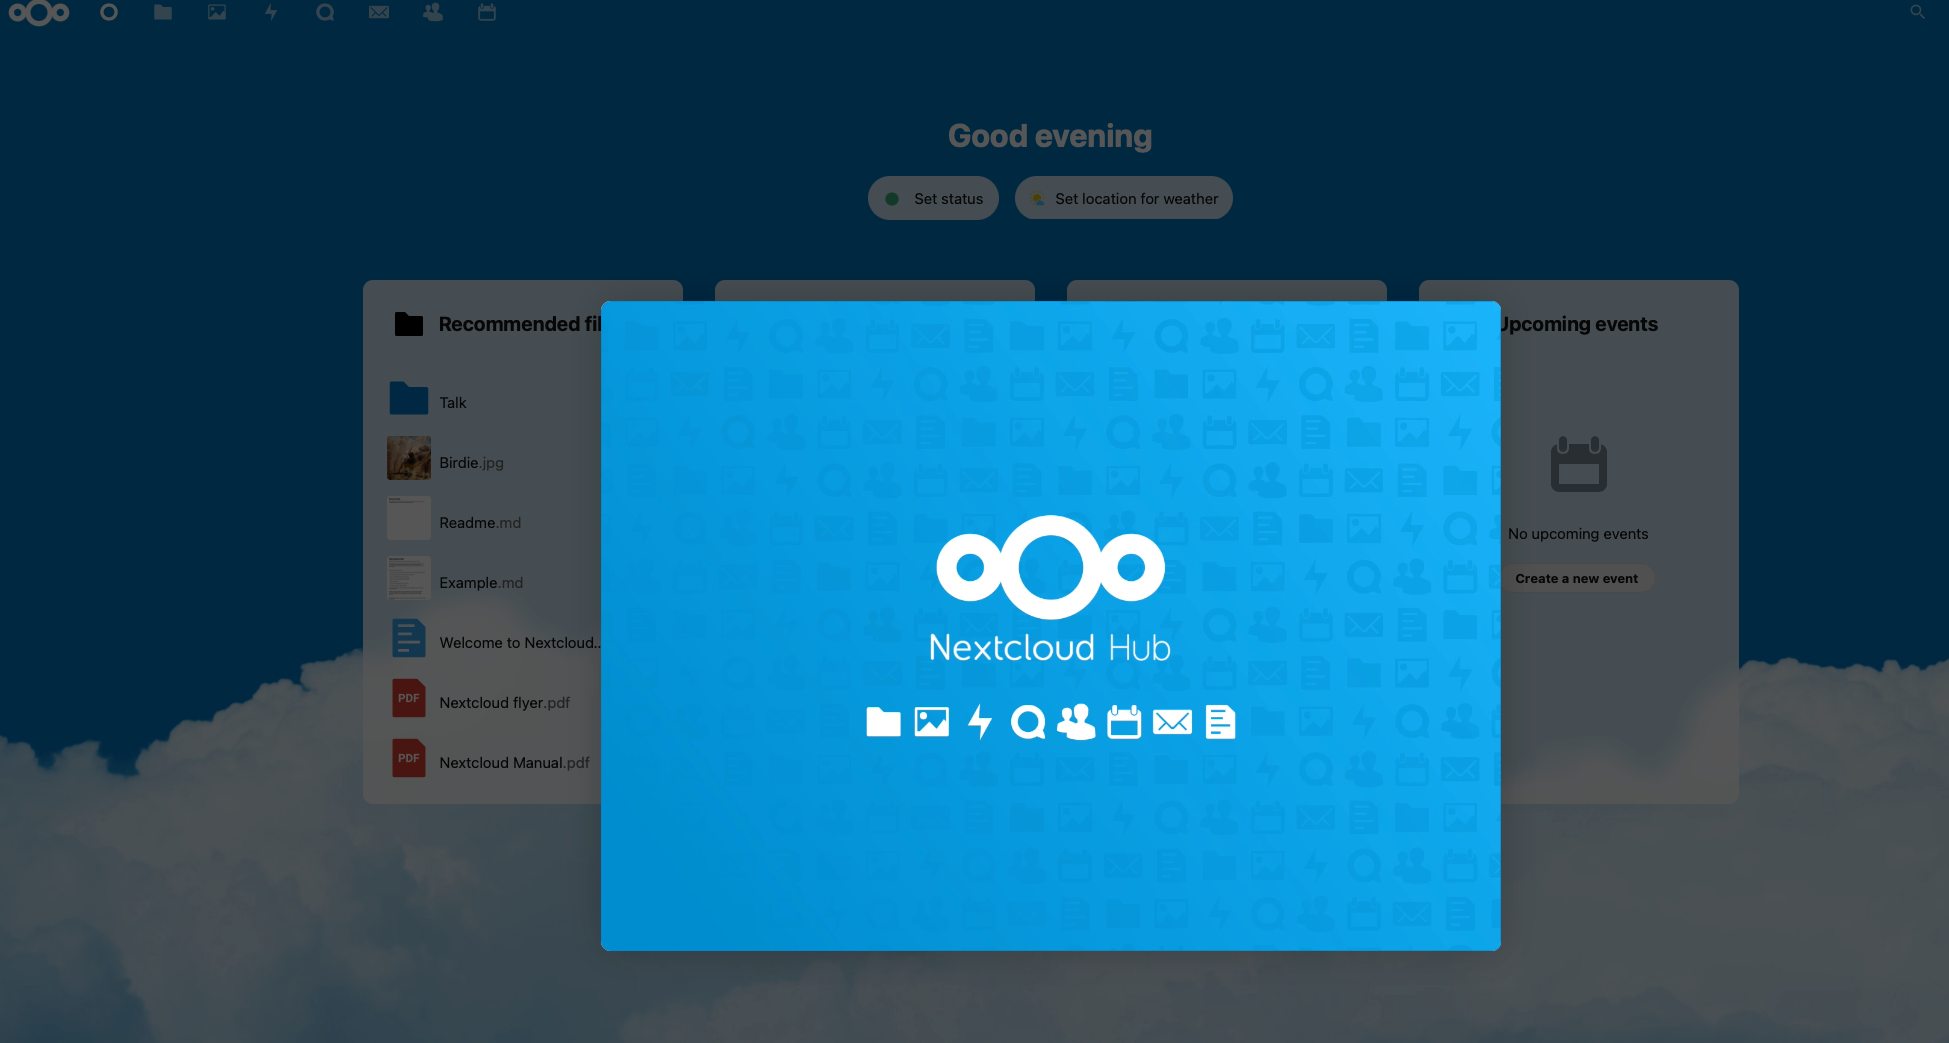Click the Recommended files heading folder icon
Viewport: 1949px width, 1043px height.
click(409, 324)
